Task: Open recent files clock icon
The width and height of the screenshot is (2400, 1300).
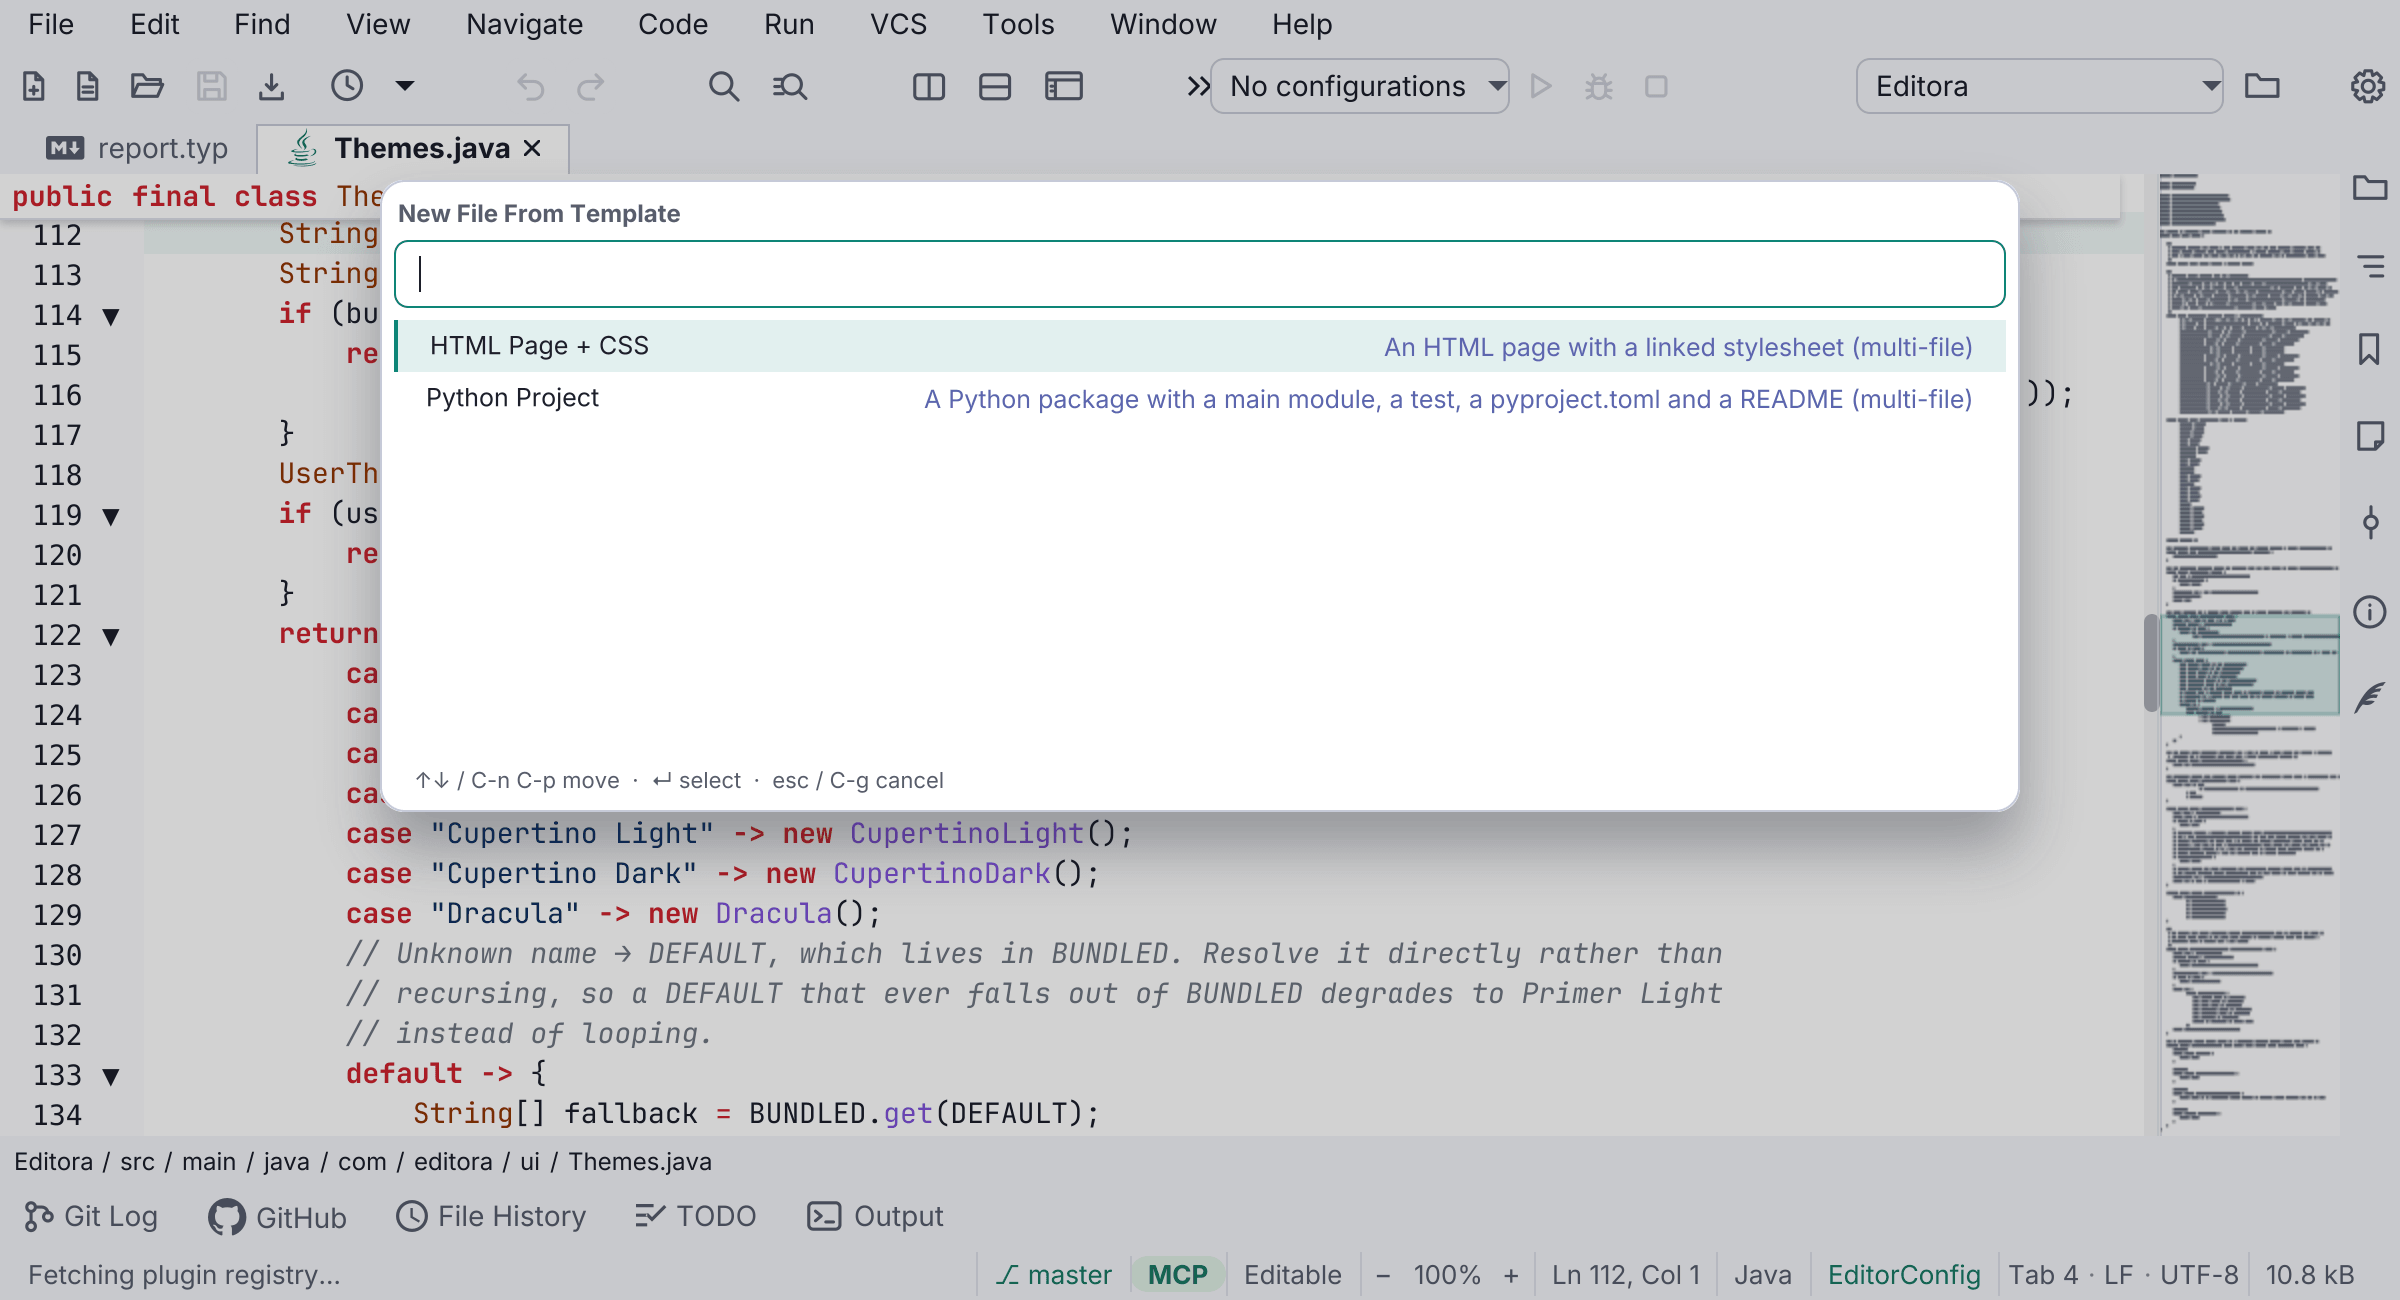Action: [347, 87]
